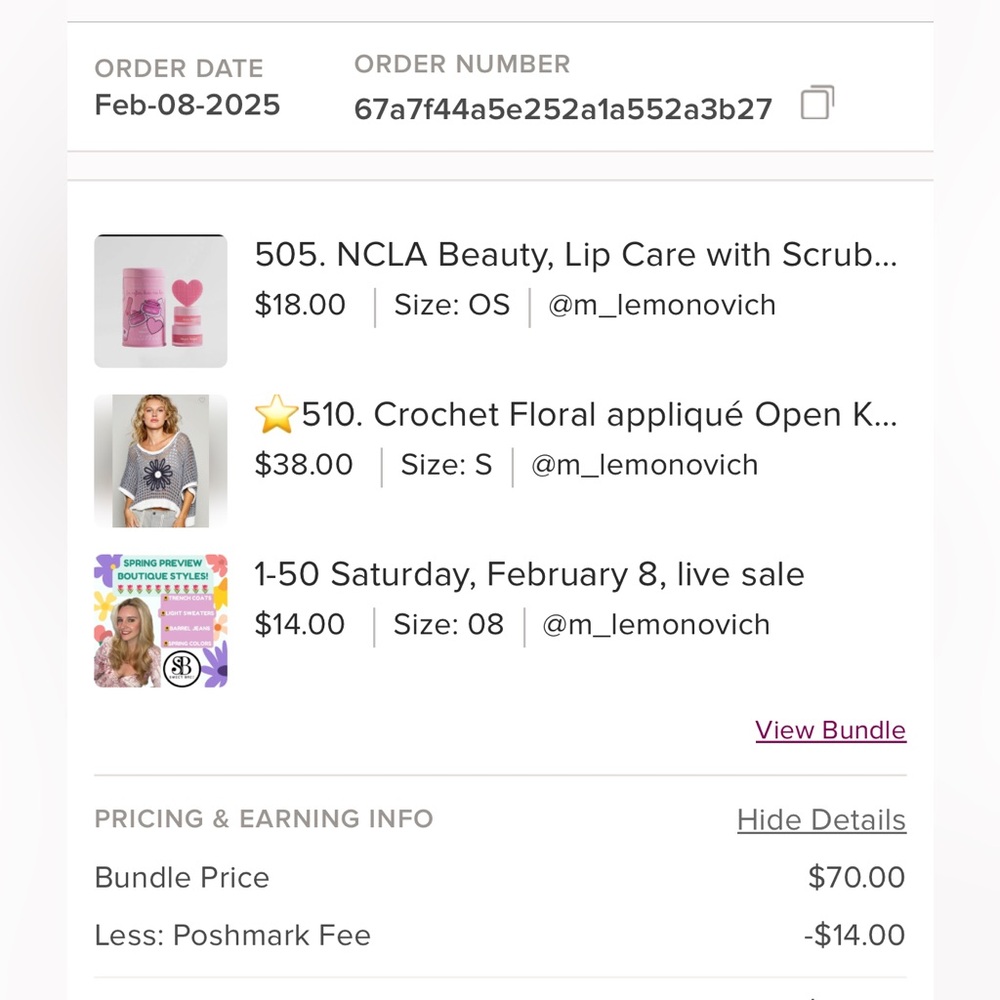Select the order number text

pyautogui.click(x=562, y=108)
